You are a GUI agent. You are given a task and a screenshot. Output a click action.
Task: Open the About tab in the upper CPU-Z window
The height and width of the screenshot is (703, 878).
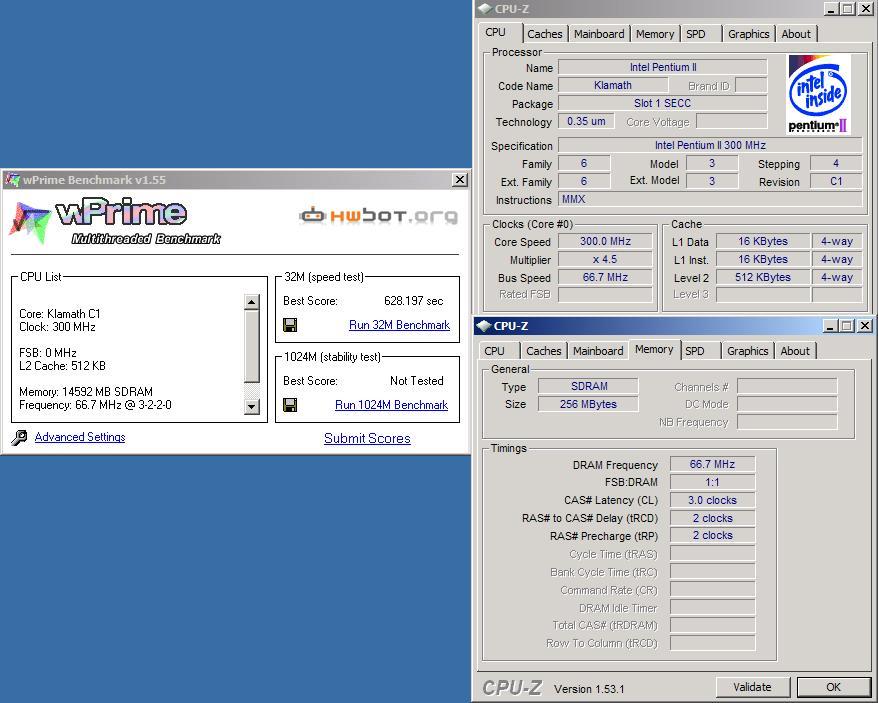(796, 34)
